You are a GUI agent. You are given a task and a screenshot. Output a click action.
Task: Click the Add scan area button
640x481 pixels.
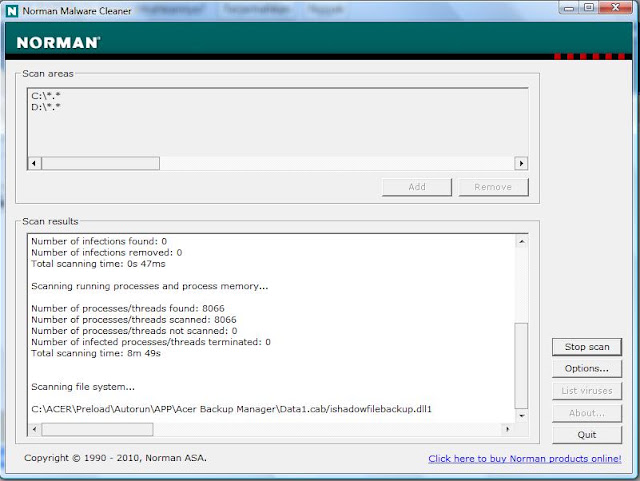point(417,187)
